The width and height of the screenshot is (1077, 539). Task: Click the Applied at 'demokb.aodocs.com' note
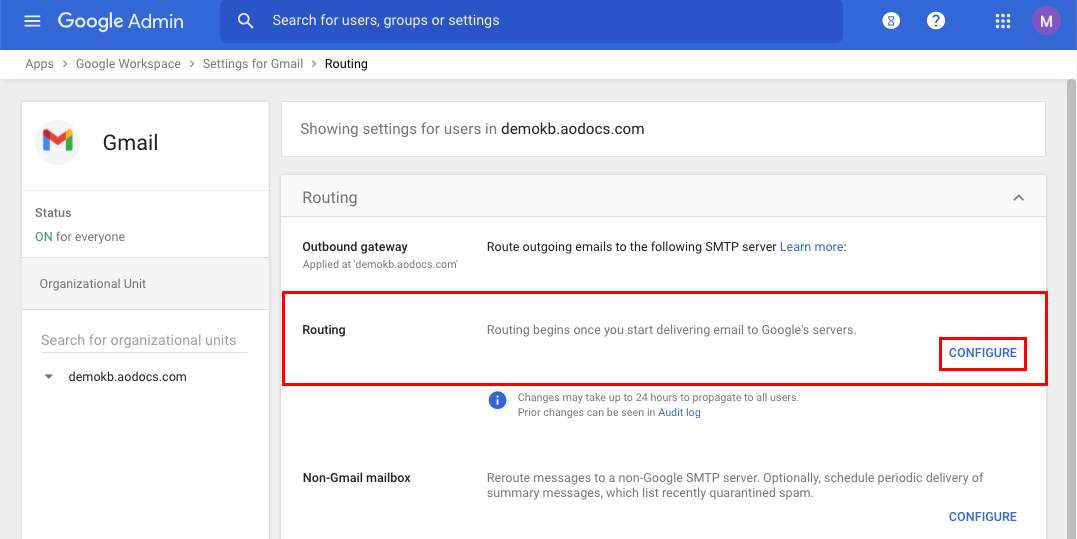point(380,264)
